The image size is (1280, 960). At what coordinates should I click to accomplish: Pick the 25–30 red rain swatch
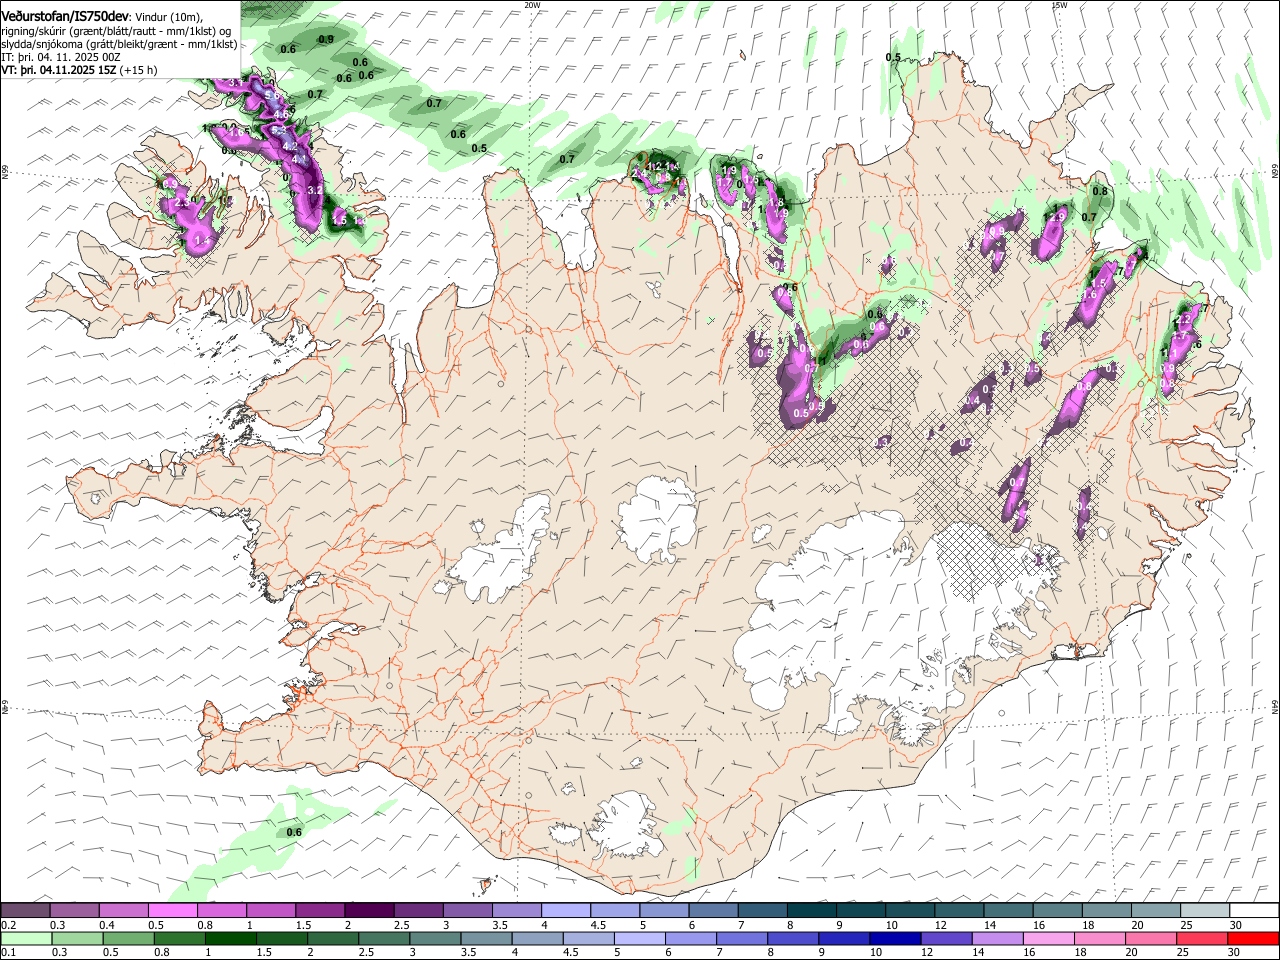pyautogui.click(x=1203, y=938)
